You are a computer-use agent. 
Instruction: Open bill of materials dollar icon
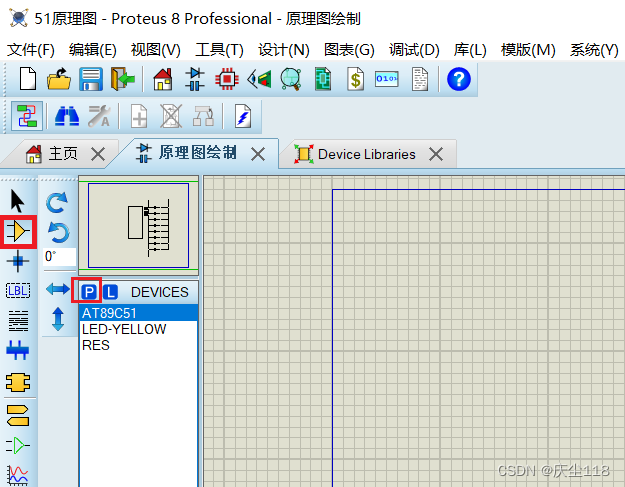pyautogui.click(x=355, y=79)
